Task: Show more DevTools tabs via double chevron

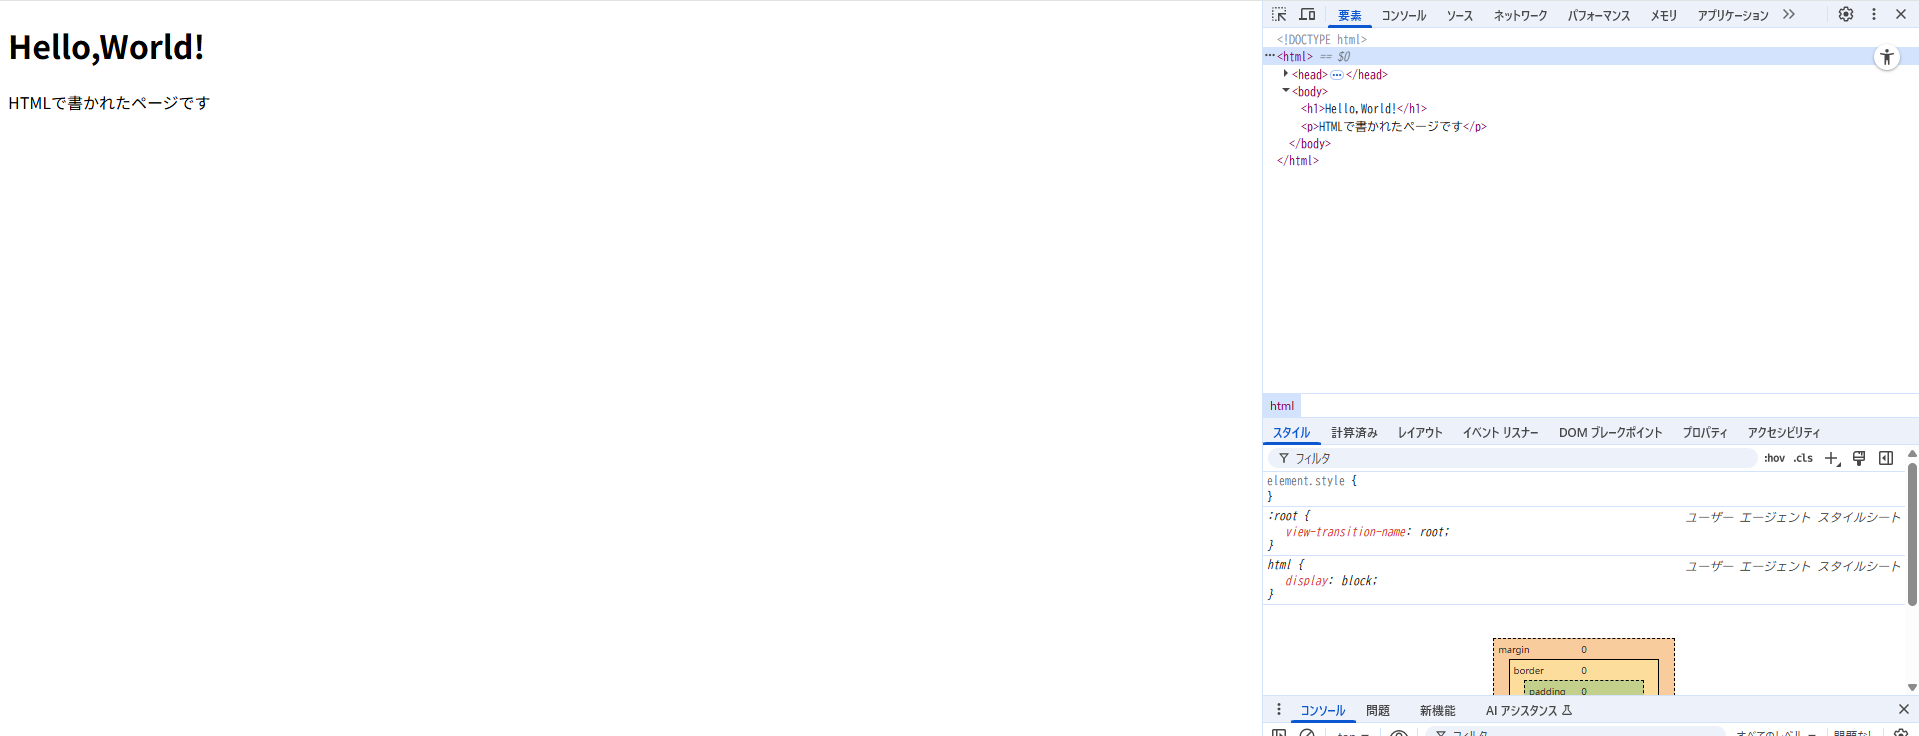Action: click(1789, 14)
